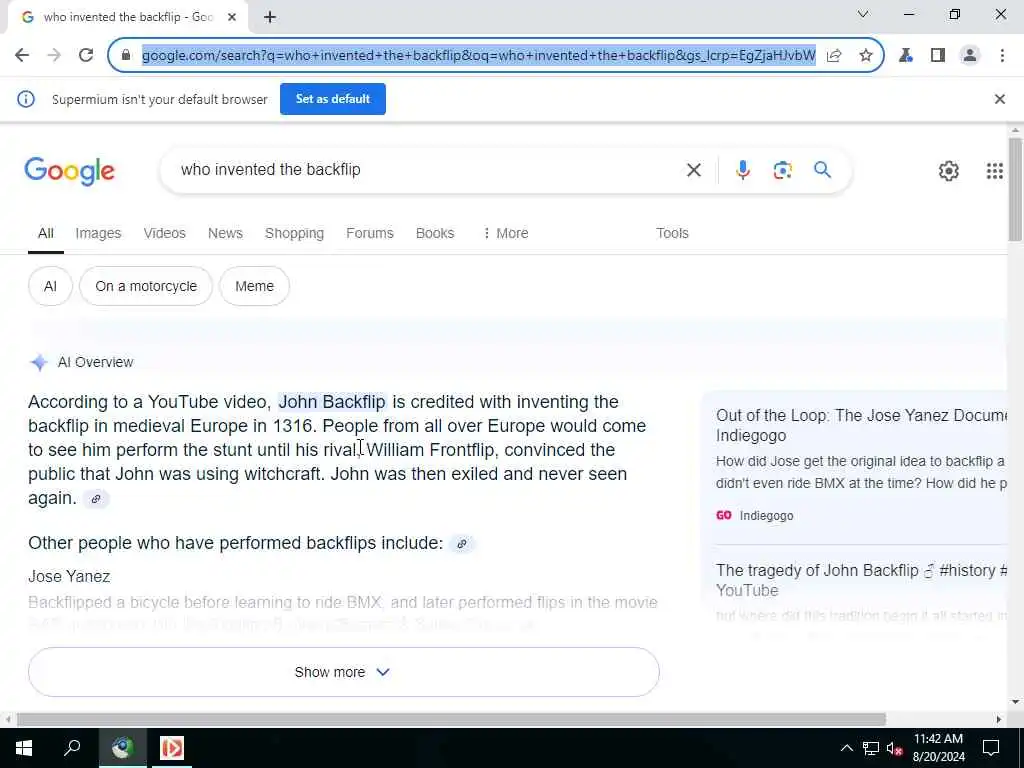Click the vertical page scrollbar

(1015, 189)
